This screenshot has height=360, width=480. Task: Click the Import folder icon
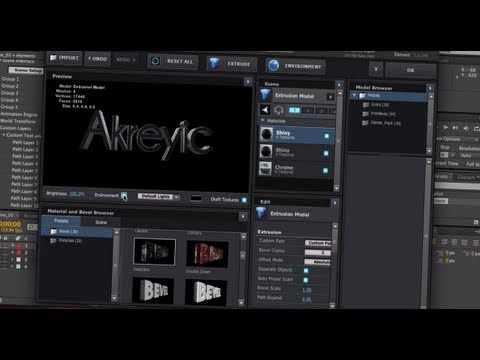53,58
